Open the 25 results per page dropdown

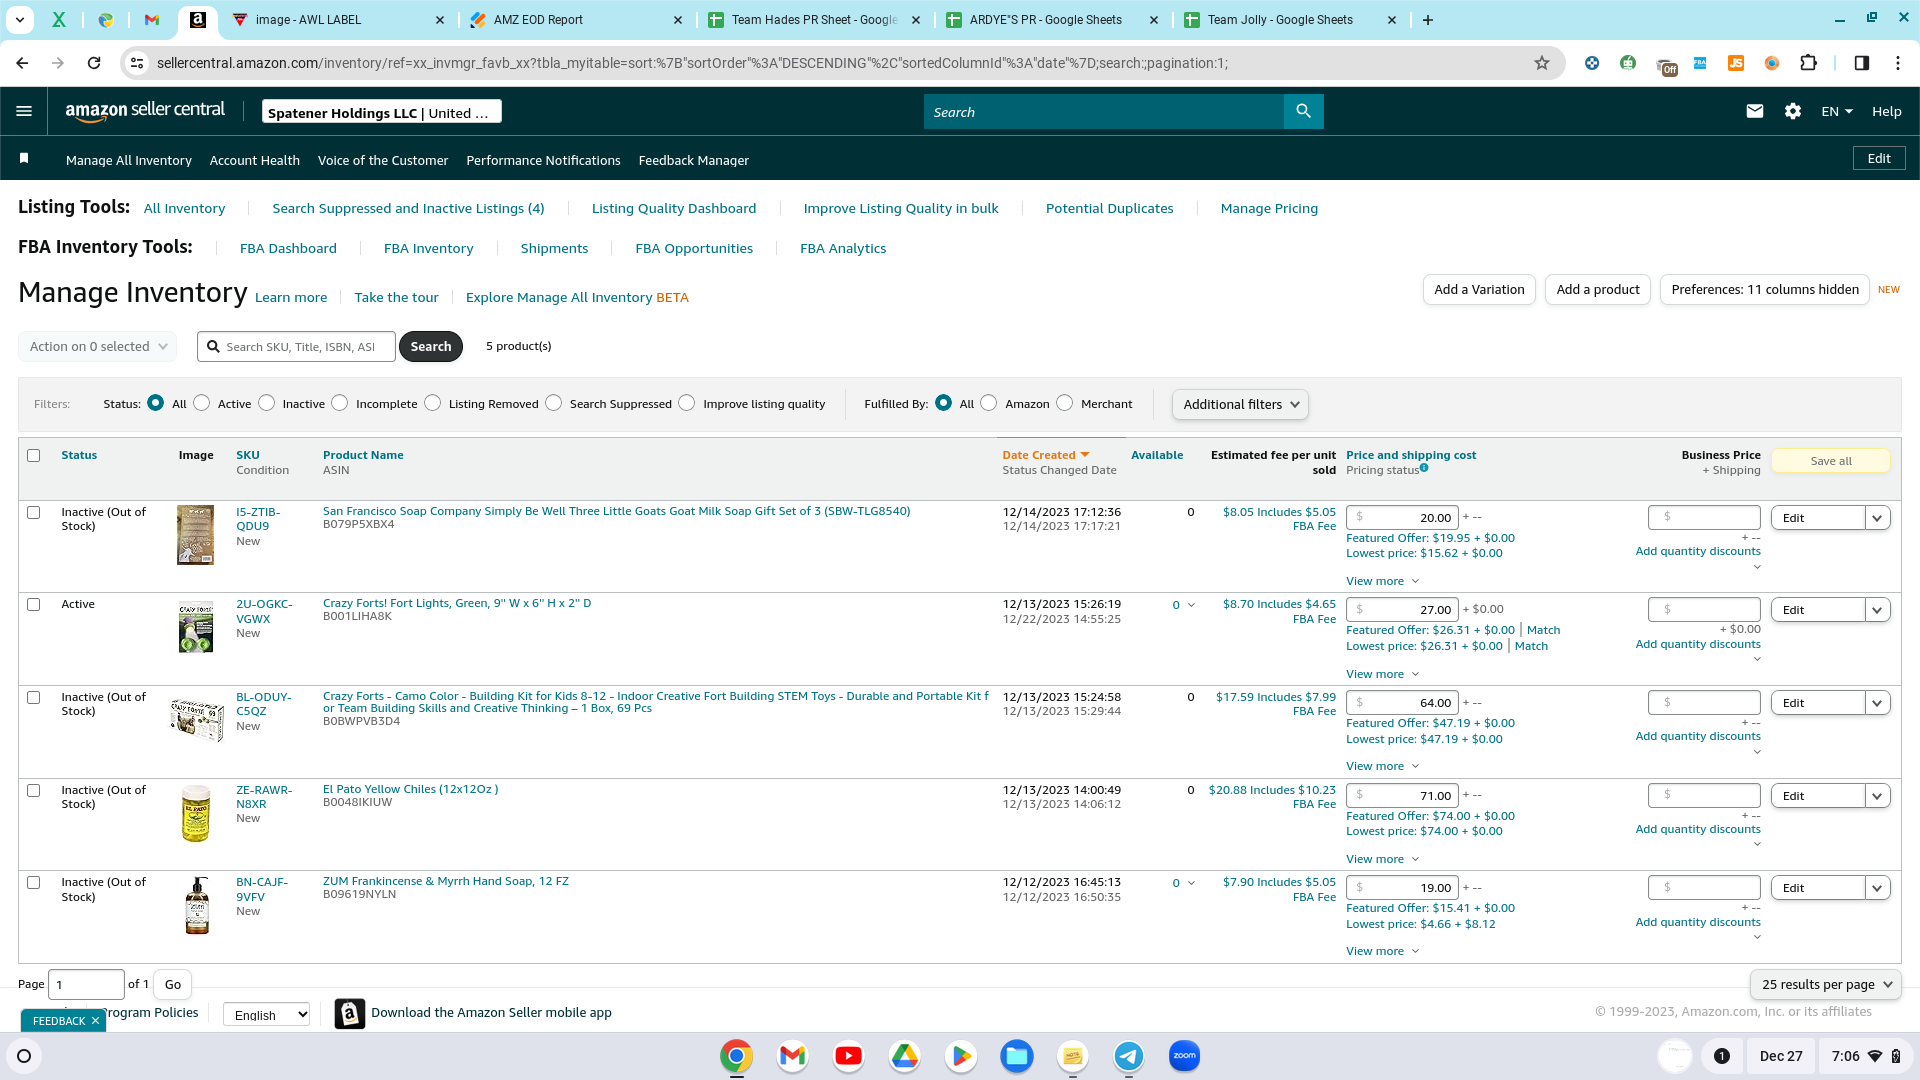point(1826,985)
